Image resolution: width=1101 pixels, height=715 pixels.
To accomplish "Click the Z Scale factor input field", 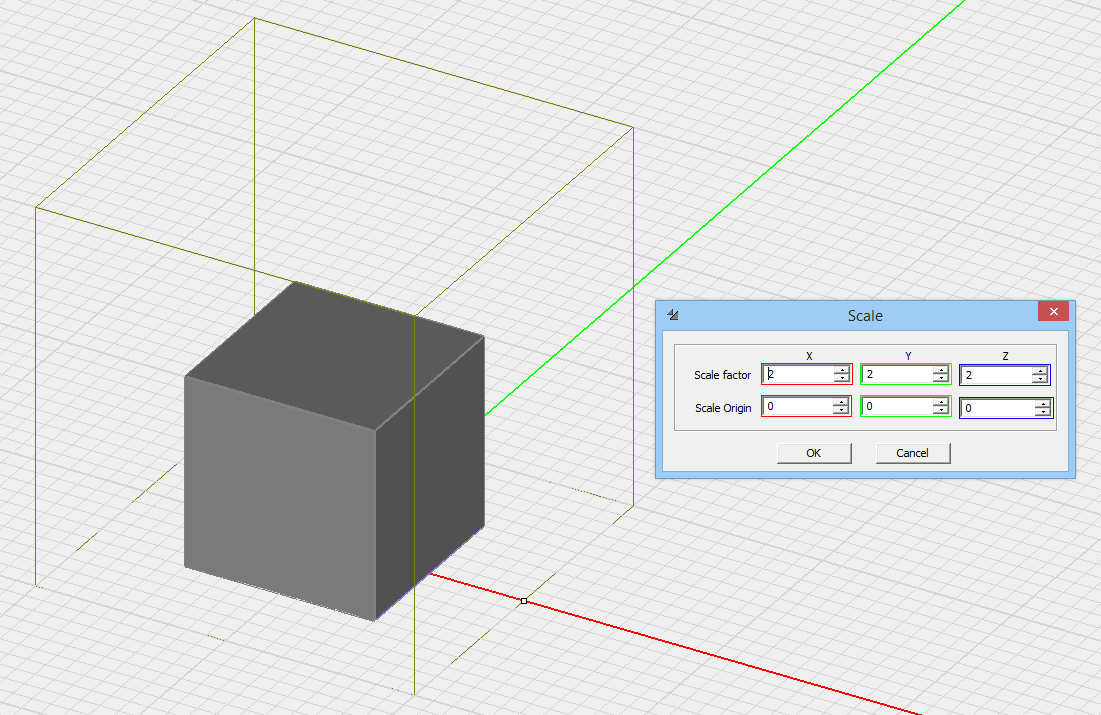I will [996, 376].
